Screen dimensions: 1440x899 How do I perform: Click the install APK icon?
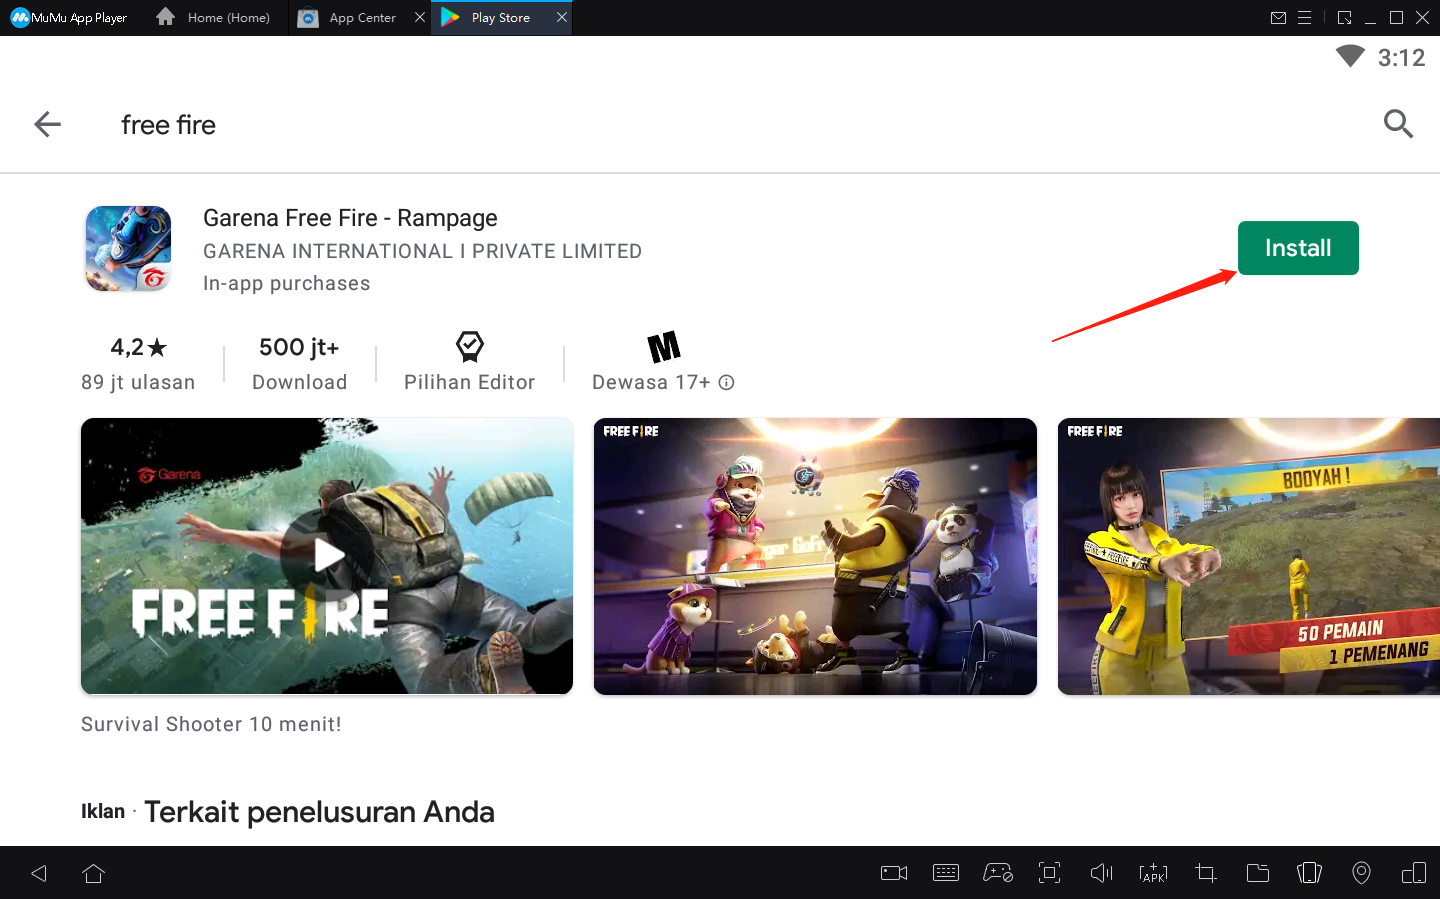pos(1153,873)
